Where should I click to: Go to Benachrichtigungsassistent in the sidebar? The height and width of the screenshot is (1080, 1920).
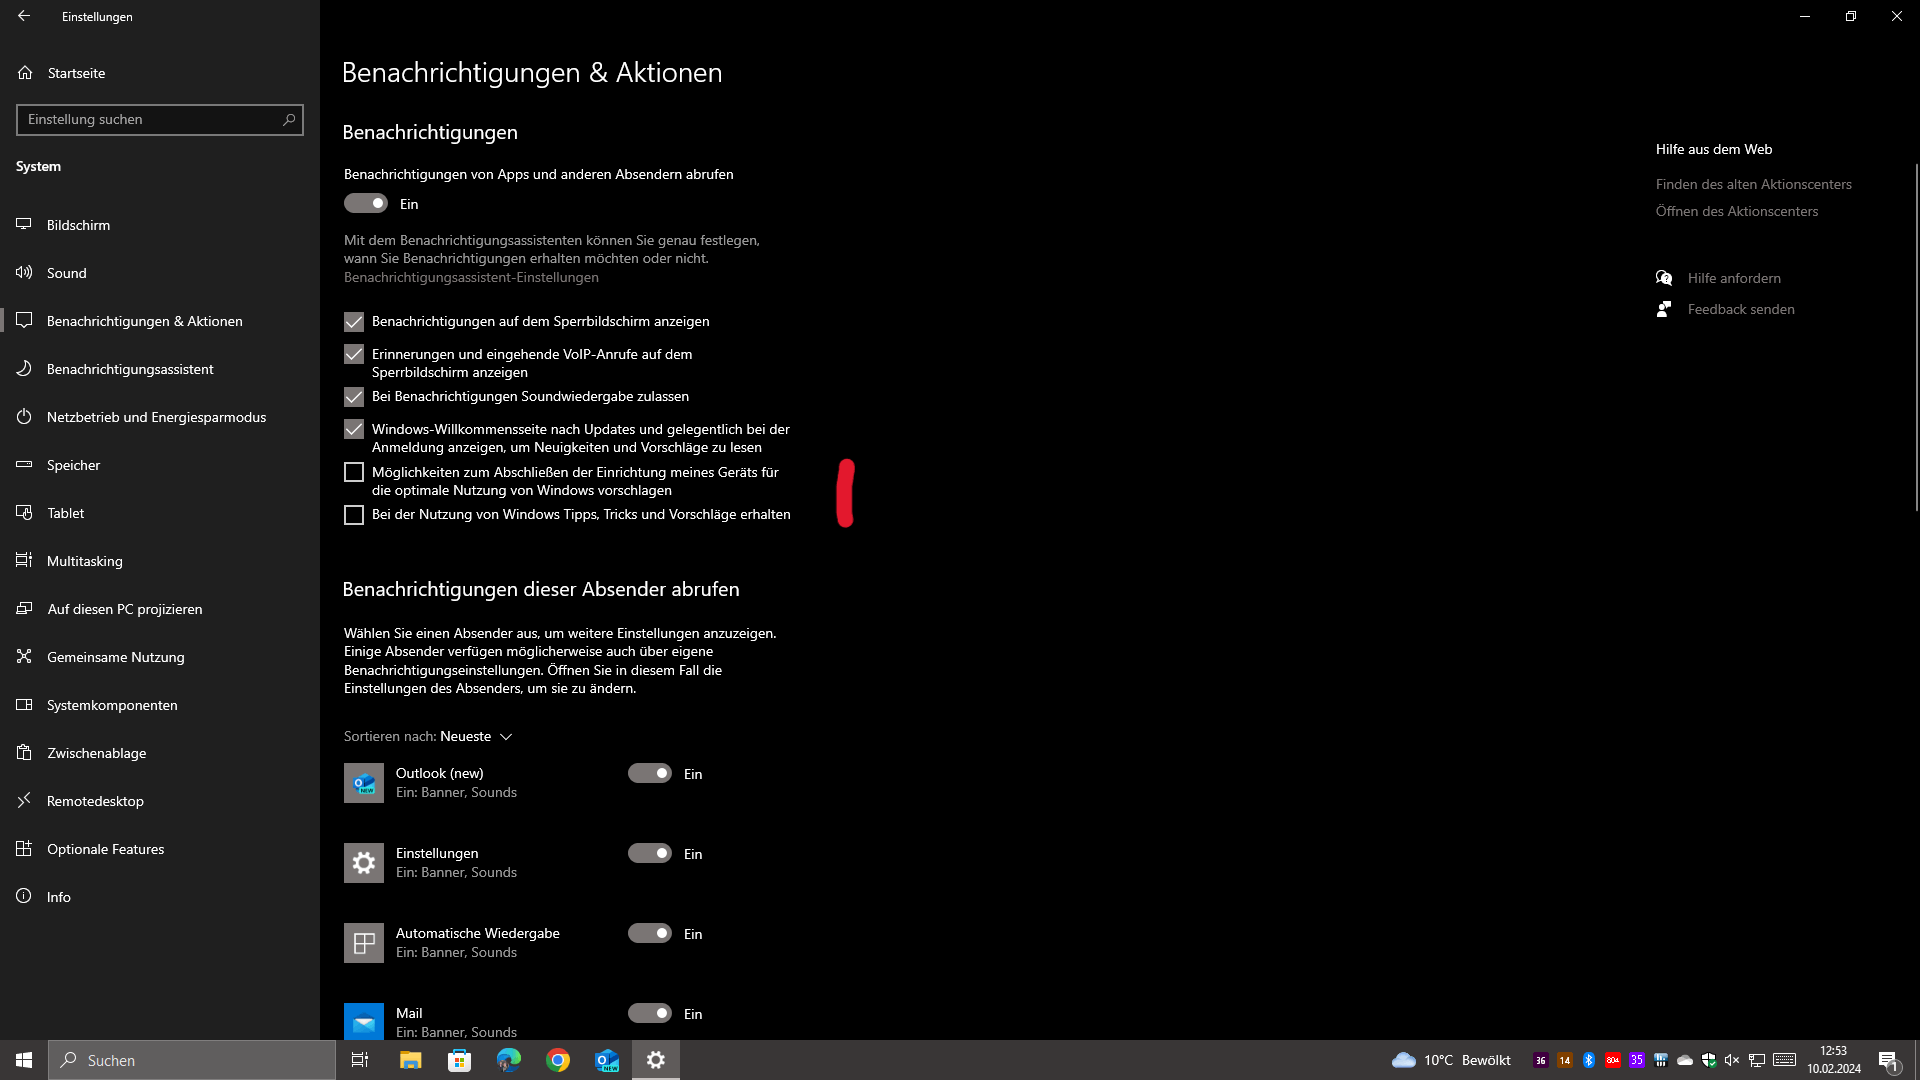click(130, 369)
